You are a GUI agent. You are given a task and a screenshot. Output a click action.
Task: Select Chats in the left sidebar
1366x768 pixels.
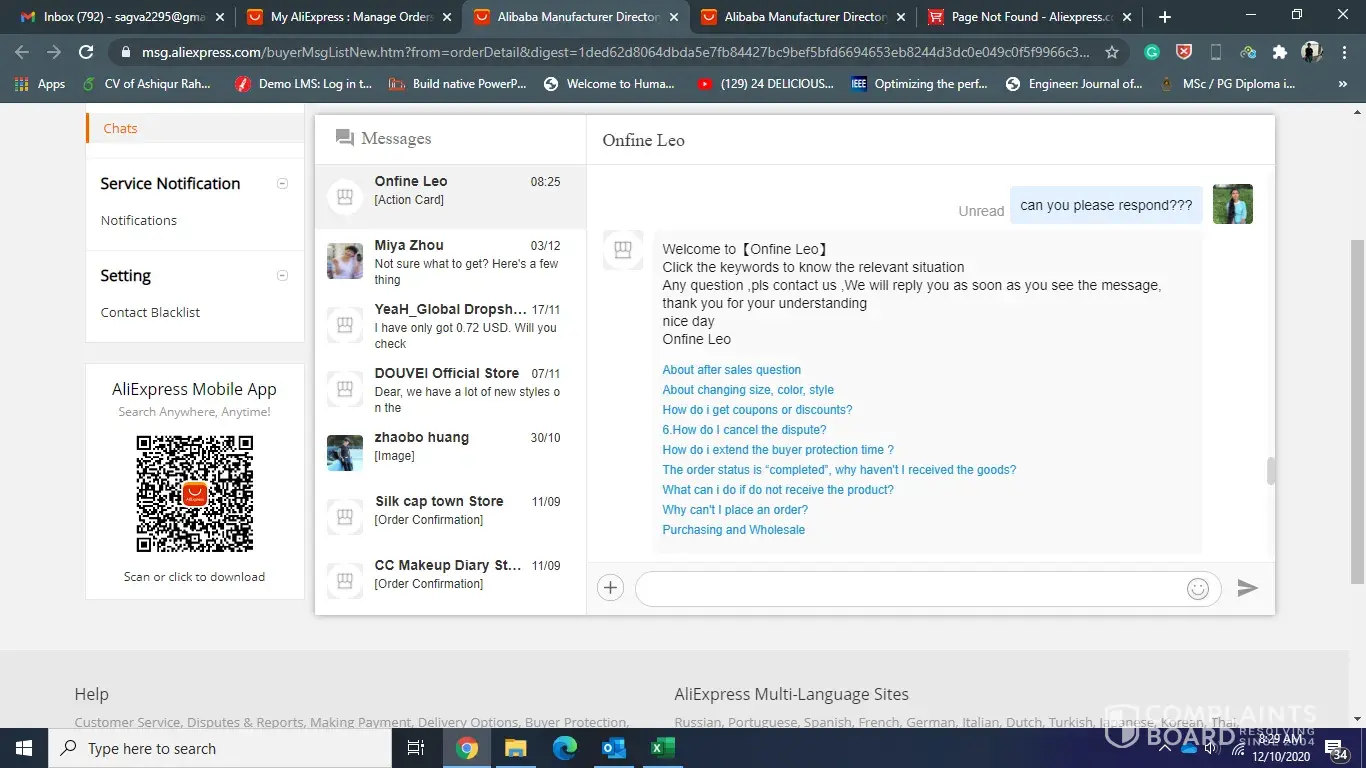121,128
